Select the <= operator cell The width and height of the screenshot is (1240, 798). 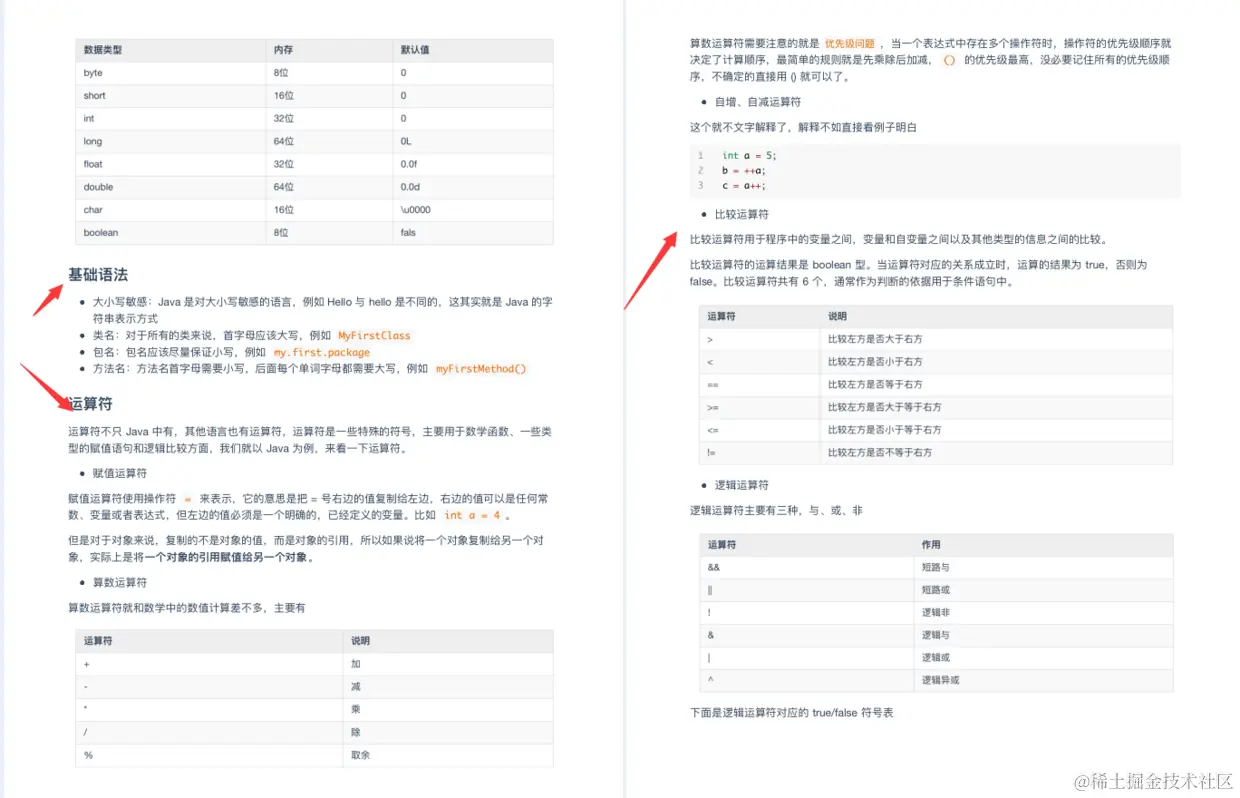(760, 430)
